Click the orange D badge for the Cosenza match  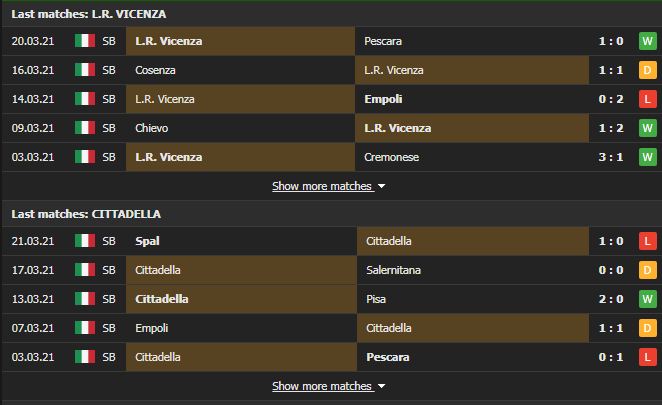pyautogui.click(x=647, y=70)
